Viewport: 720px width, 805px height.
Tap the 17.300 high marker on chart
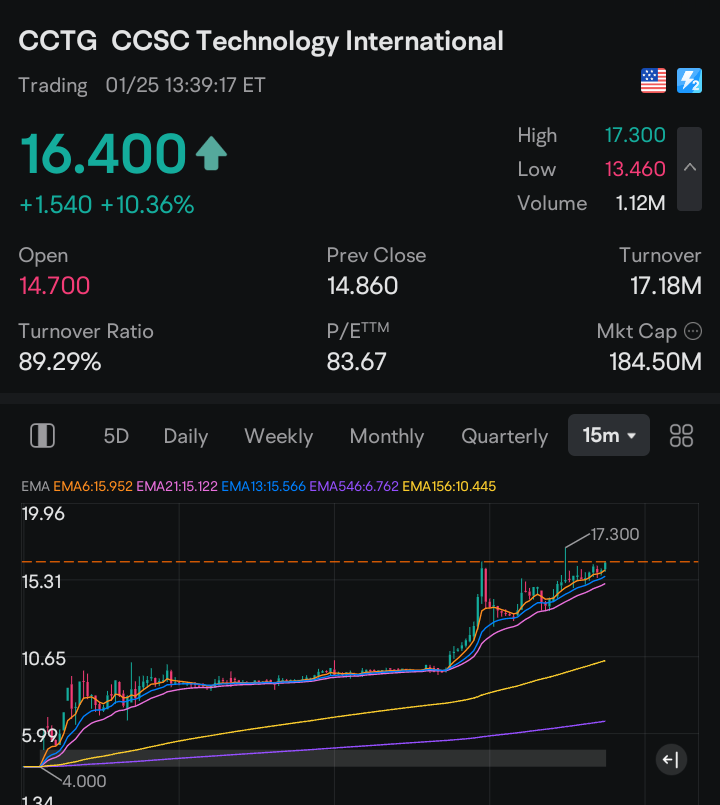[x=615, y=534]
